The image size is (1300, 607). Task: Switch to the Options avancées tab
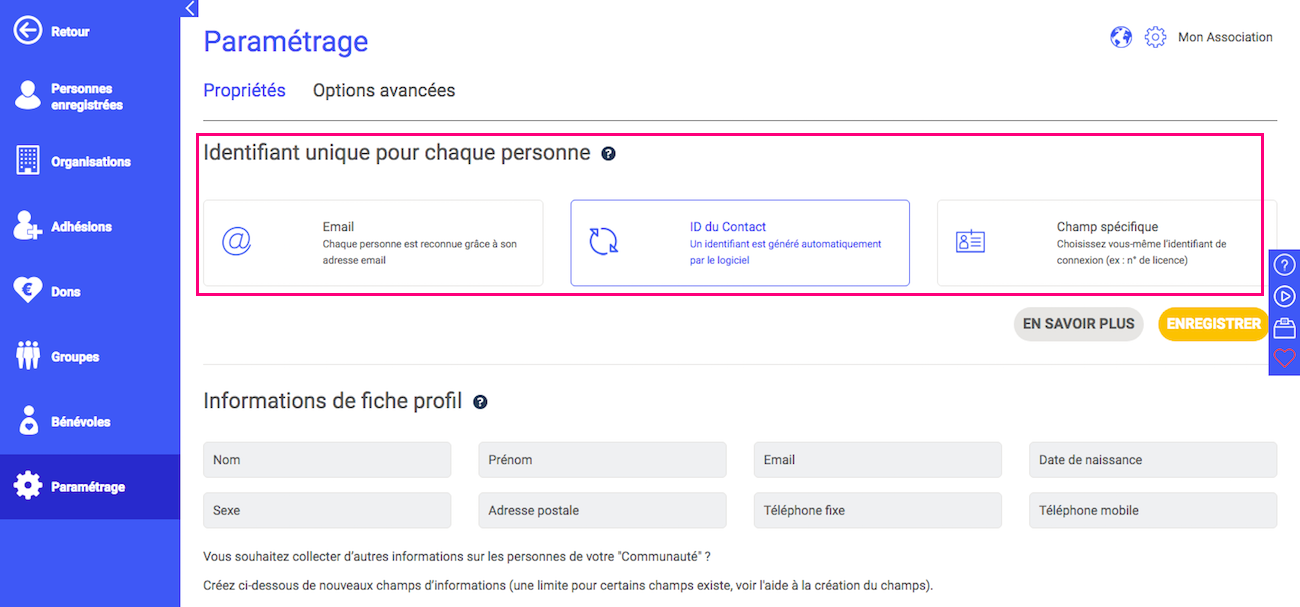384,90
